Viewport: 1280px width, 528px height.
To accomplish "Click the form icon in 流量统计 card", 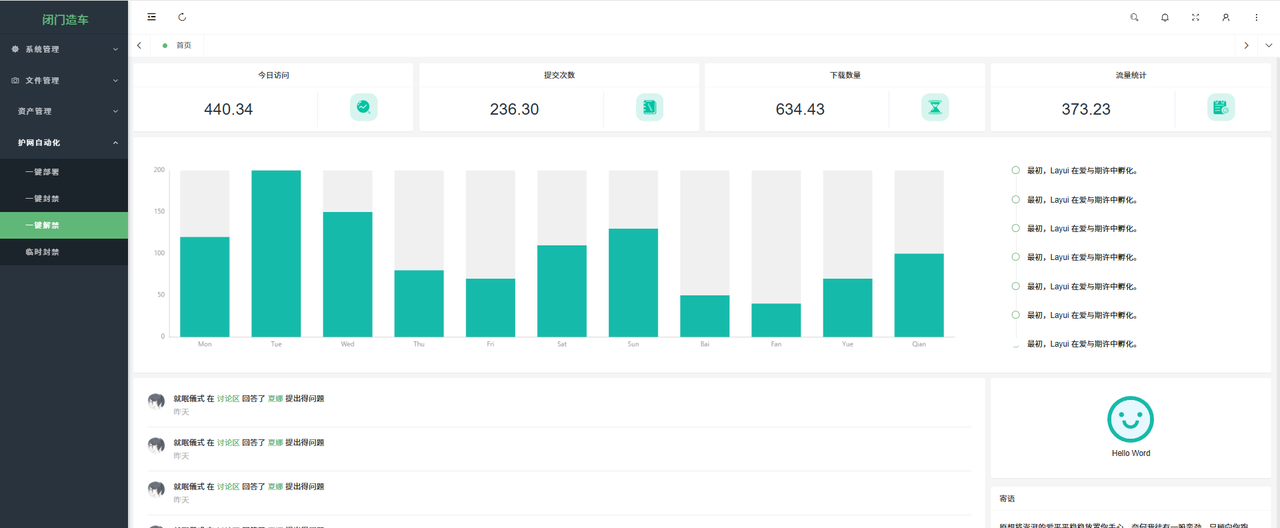I will [x=1221, y=107].
